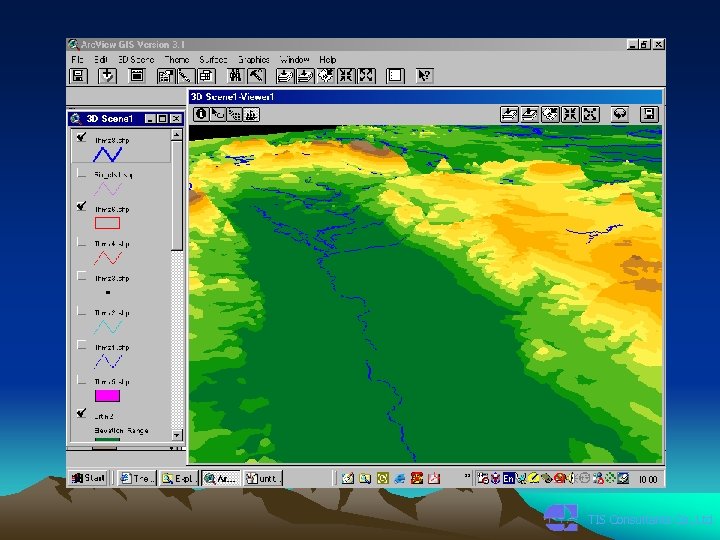Click the Edit Legend icon in main toolbar

pyautogui.click(x=166, y=76)
